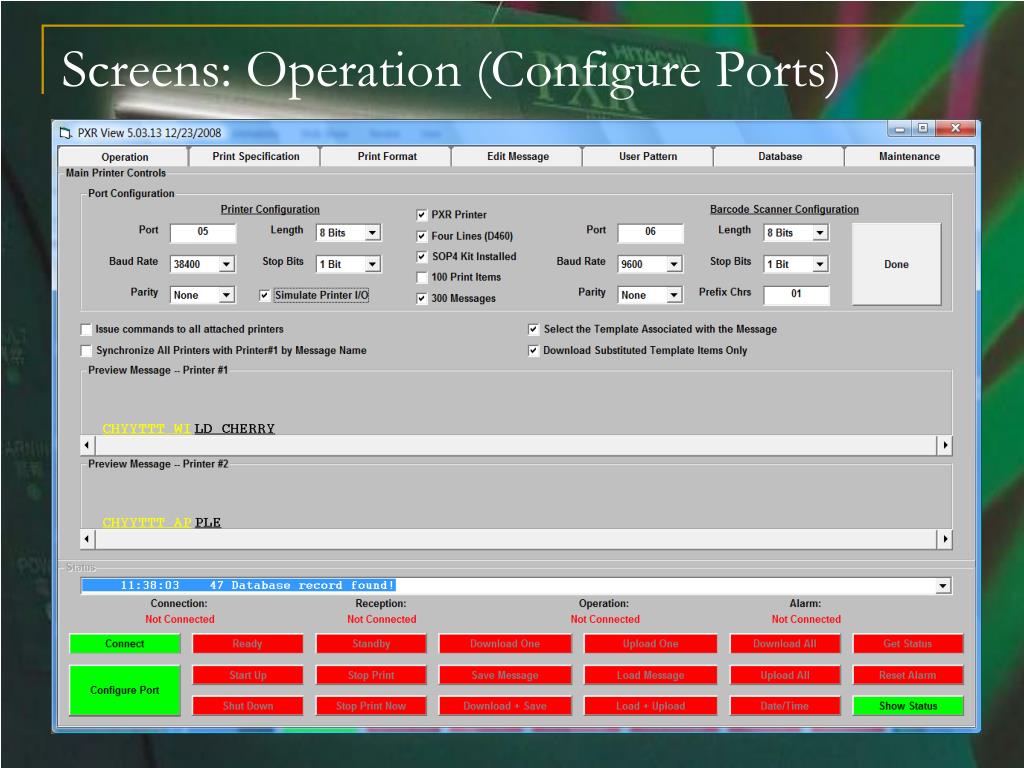Click Printer #1 preview scrollbar right arrow

click(x=944, y=445)
